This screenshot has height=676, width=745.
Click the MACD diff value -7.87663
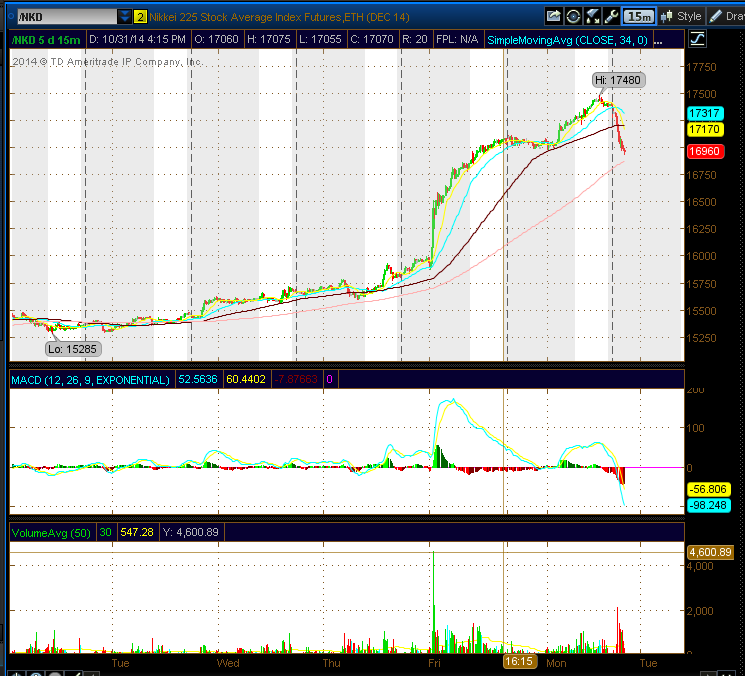click(x=296, y=379)
